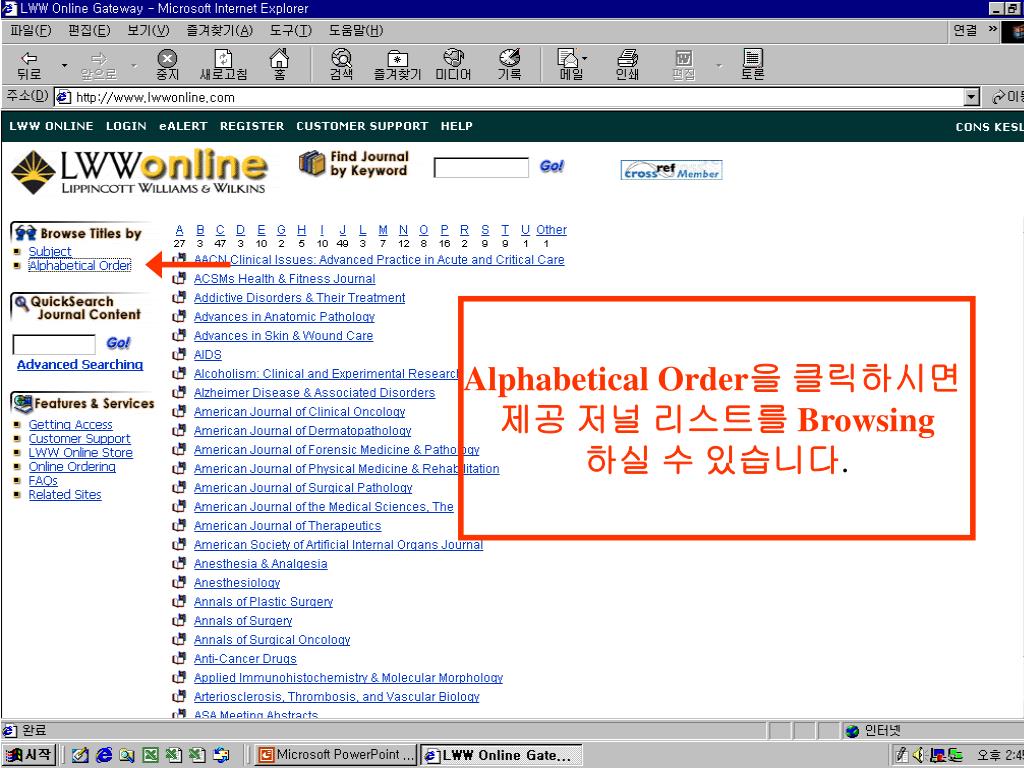This screenshot has height=768, width=1024.
Task: Click the FAQs link
Action: pos(43,481)
